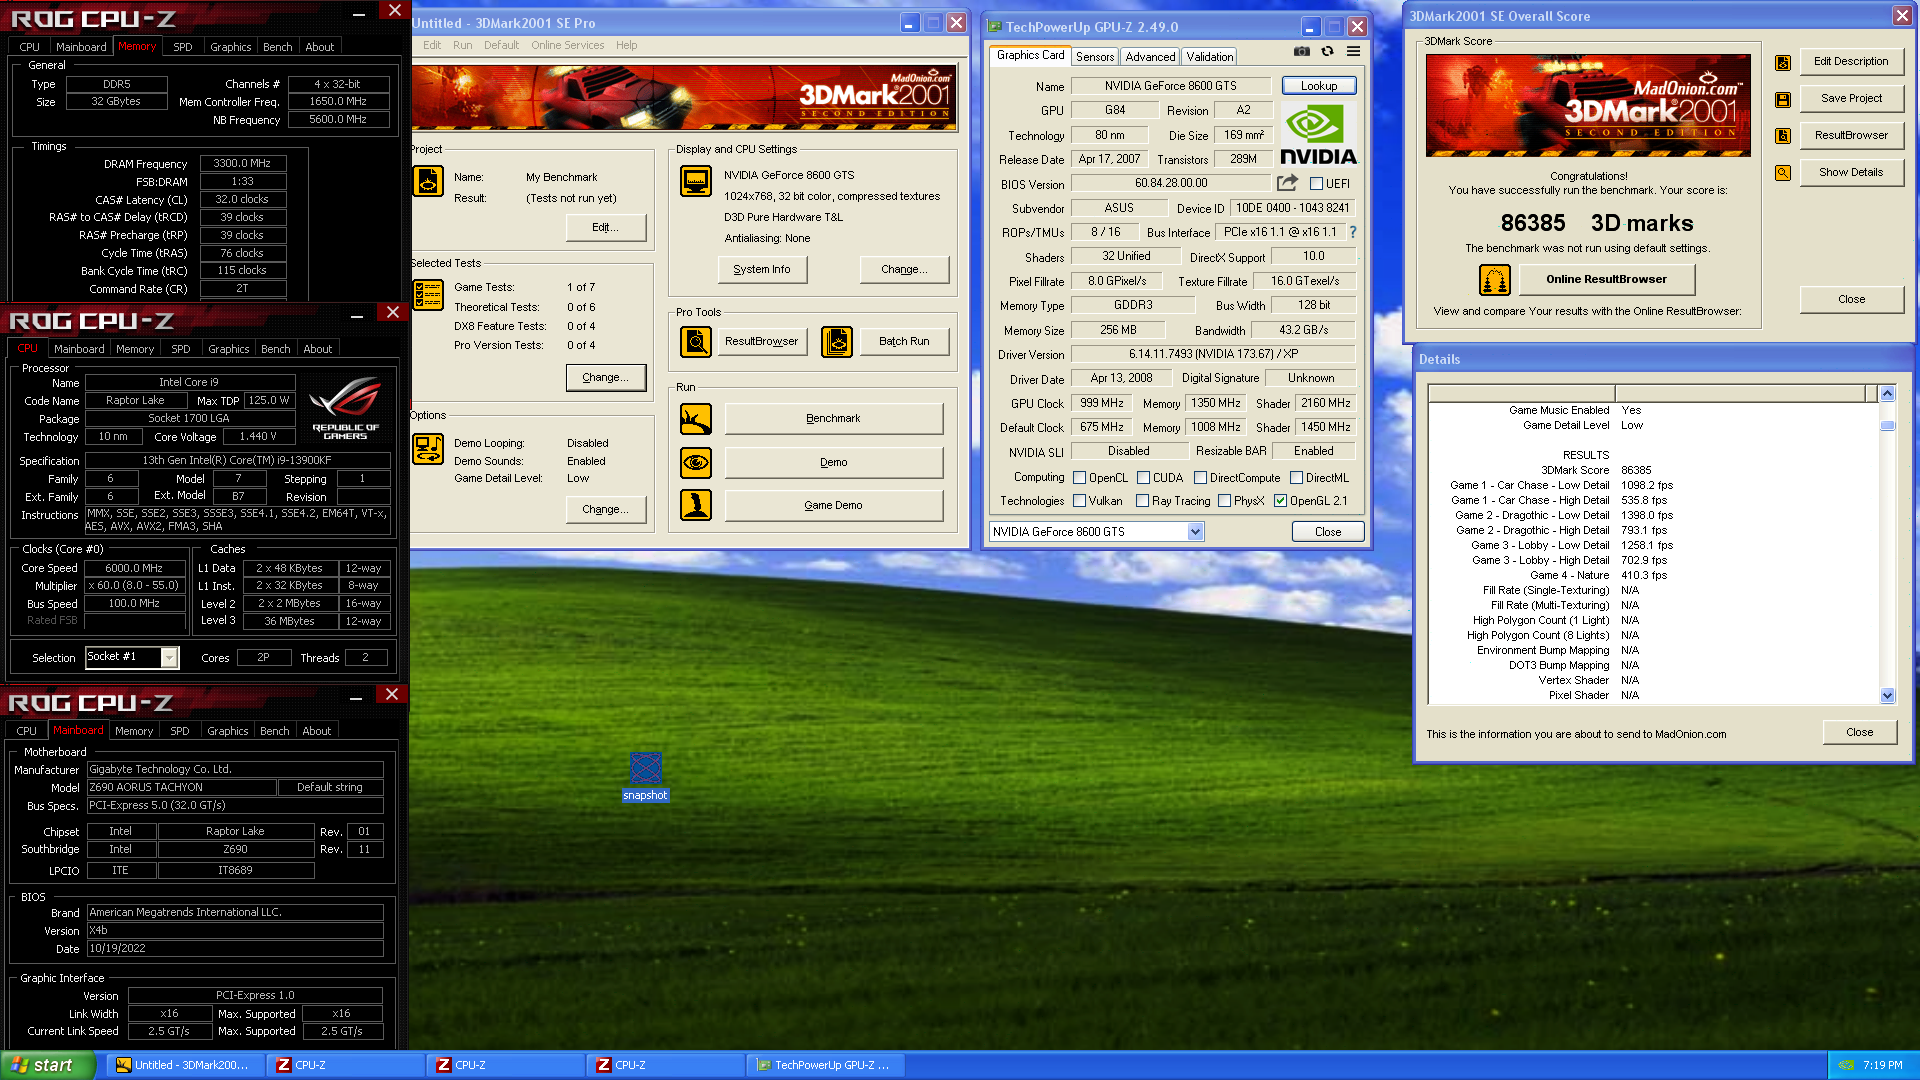The height and width of the screenshot is (1080, 1920).
Task: Click the Show Details button
Action: click(1851, 173)
